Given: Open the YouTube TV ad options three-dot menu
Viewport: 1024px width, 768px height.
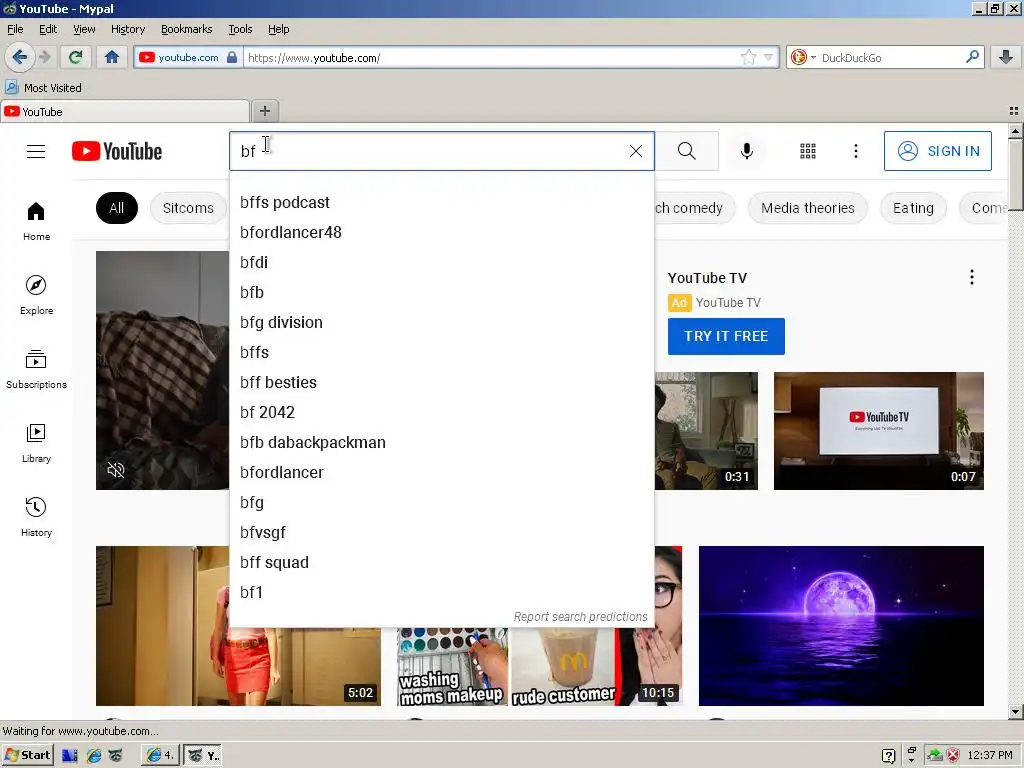Looking at the screenshot, I should click(972, 278).
